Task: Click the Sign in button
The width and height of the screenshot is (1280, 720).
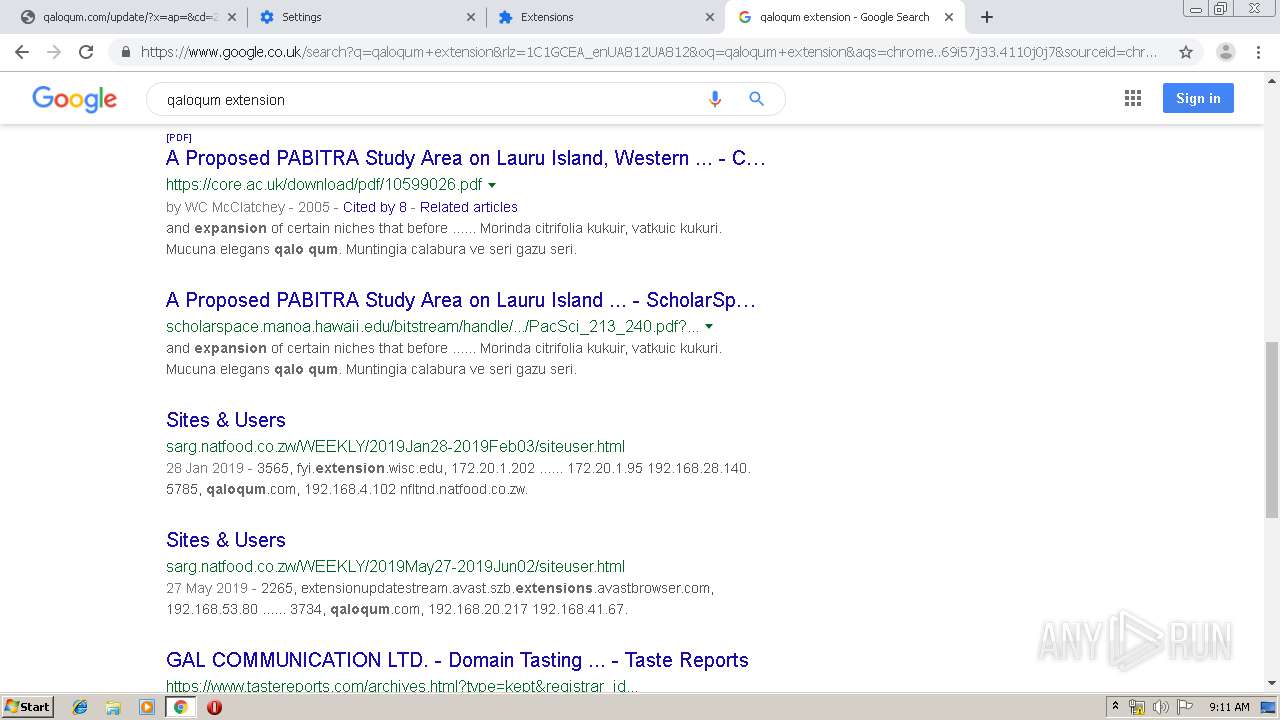Action: point(1198,98)
